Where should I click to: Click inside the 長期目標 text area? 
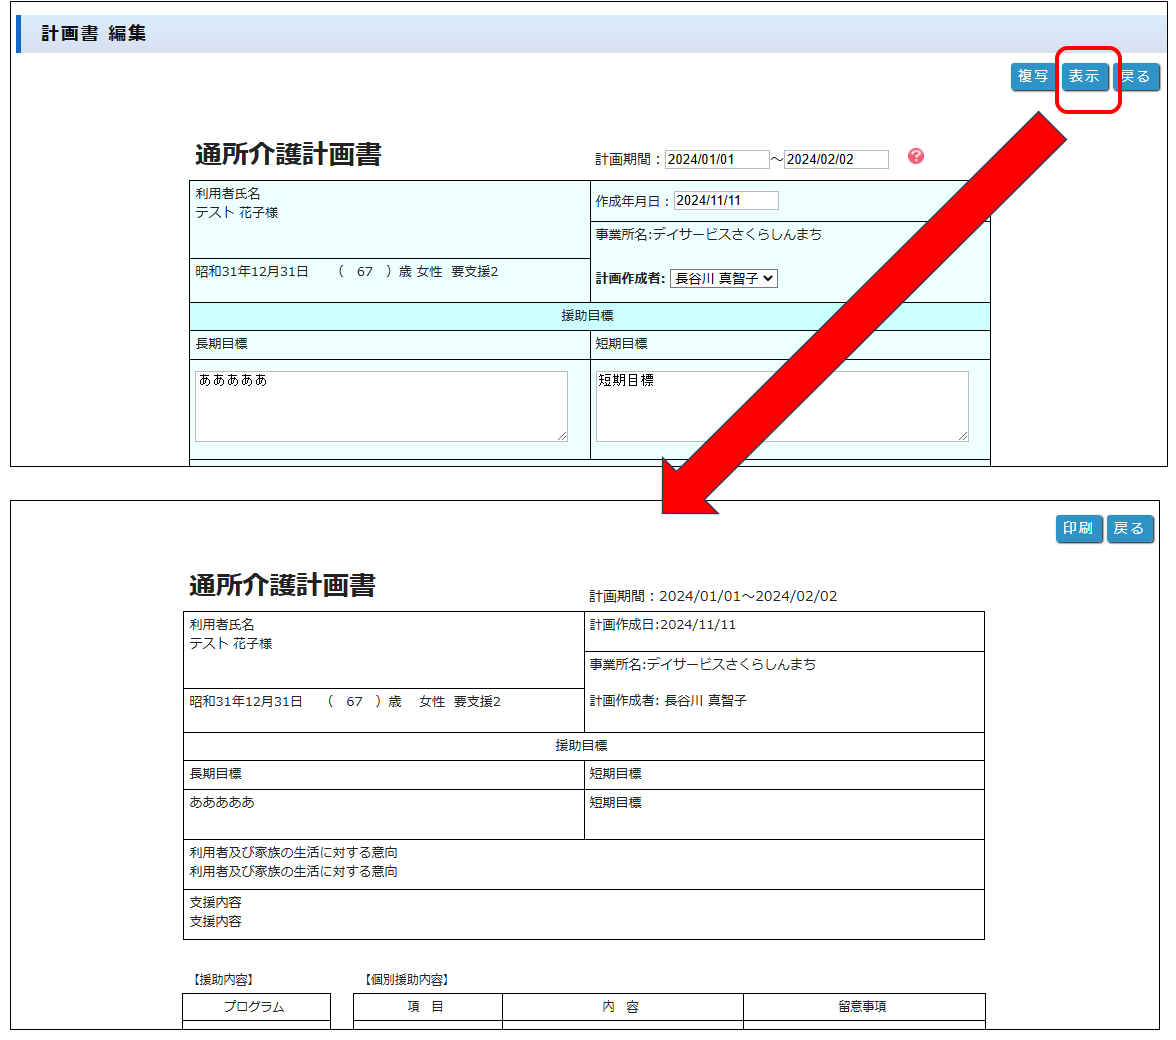380,405
